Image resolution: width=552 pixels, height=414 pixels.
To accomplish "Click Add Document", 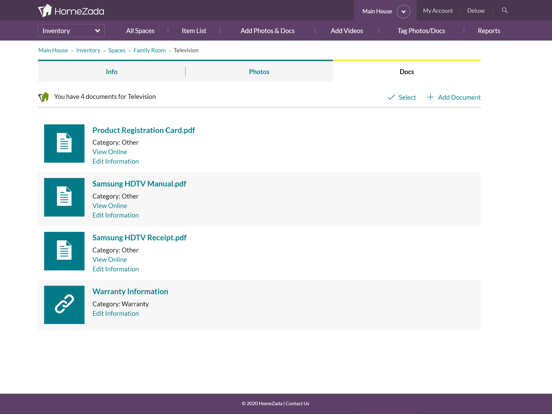I will (454, 97).
